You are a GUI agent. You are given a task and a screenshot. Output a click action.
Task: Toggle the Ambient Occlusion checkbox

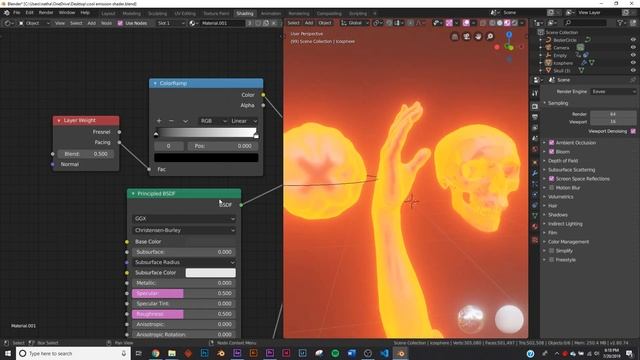tap(551, 143)
